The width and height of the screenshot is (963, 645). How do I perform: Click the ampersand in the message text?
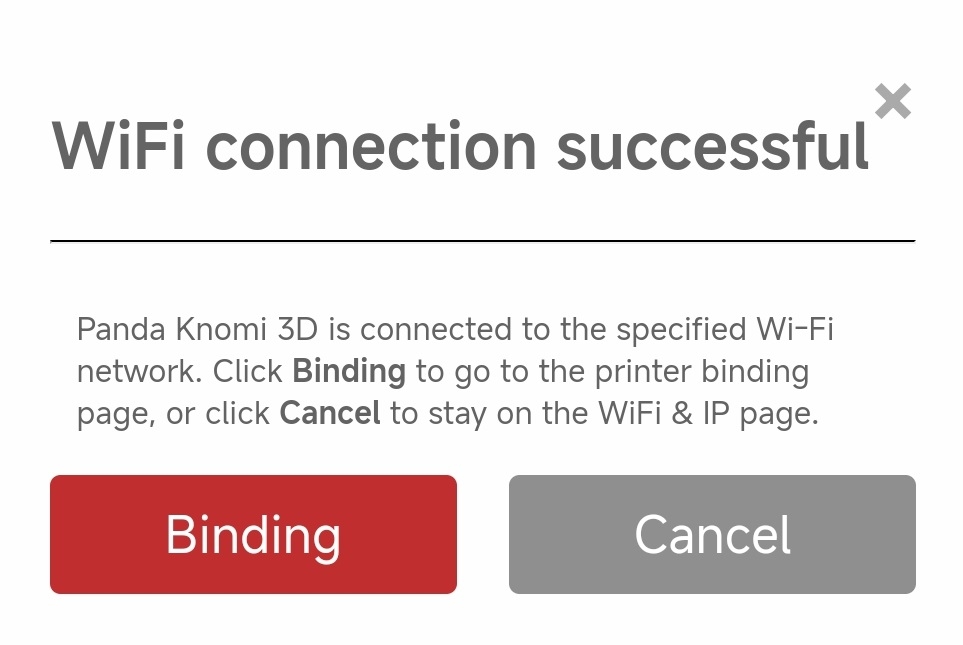pos(681,414)
